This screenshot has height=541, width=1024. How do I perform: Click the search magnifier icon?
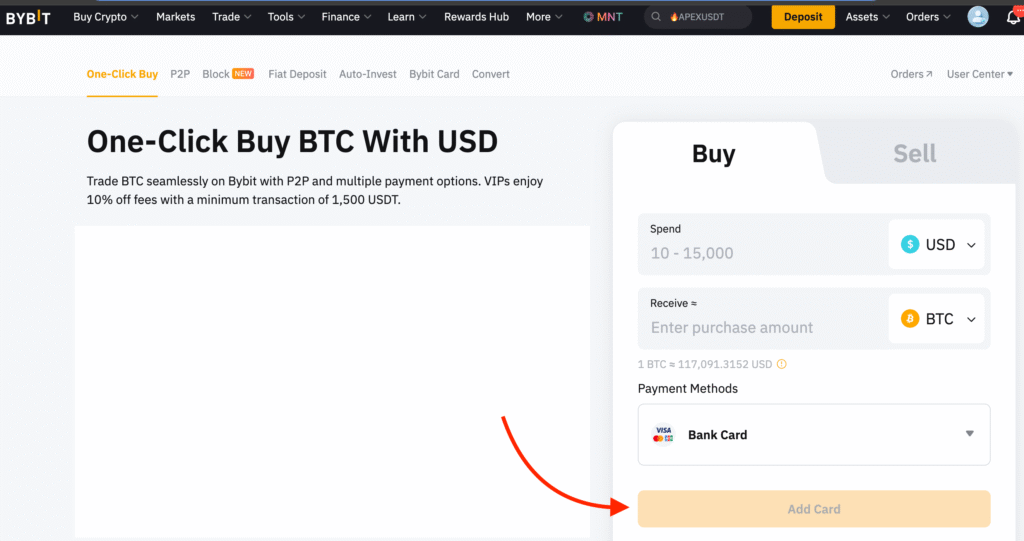coord(656,17)
